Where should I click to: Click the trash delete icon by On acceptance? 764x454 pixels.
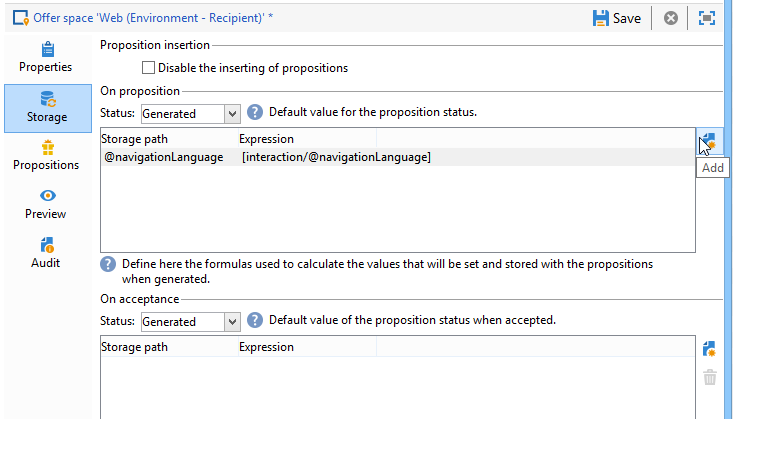[710, 377]
